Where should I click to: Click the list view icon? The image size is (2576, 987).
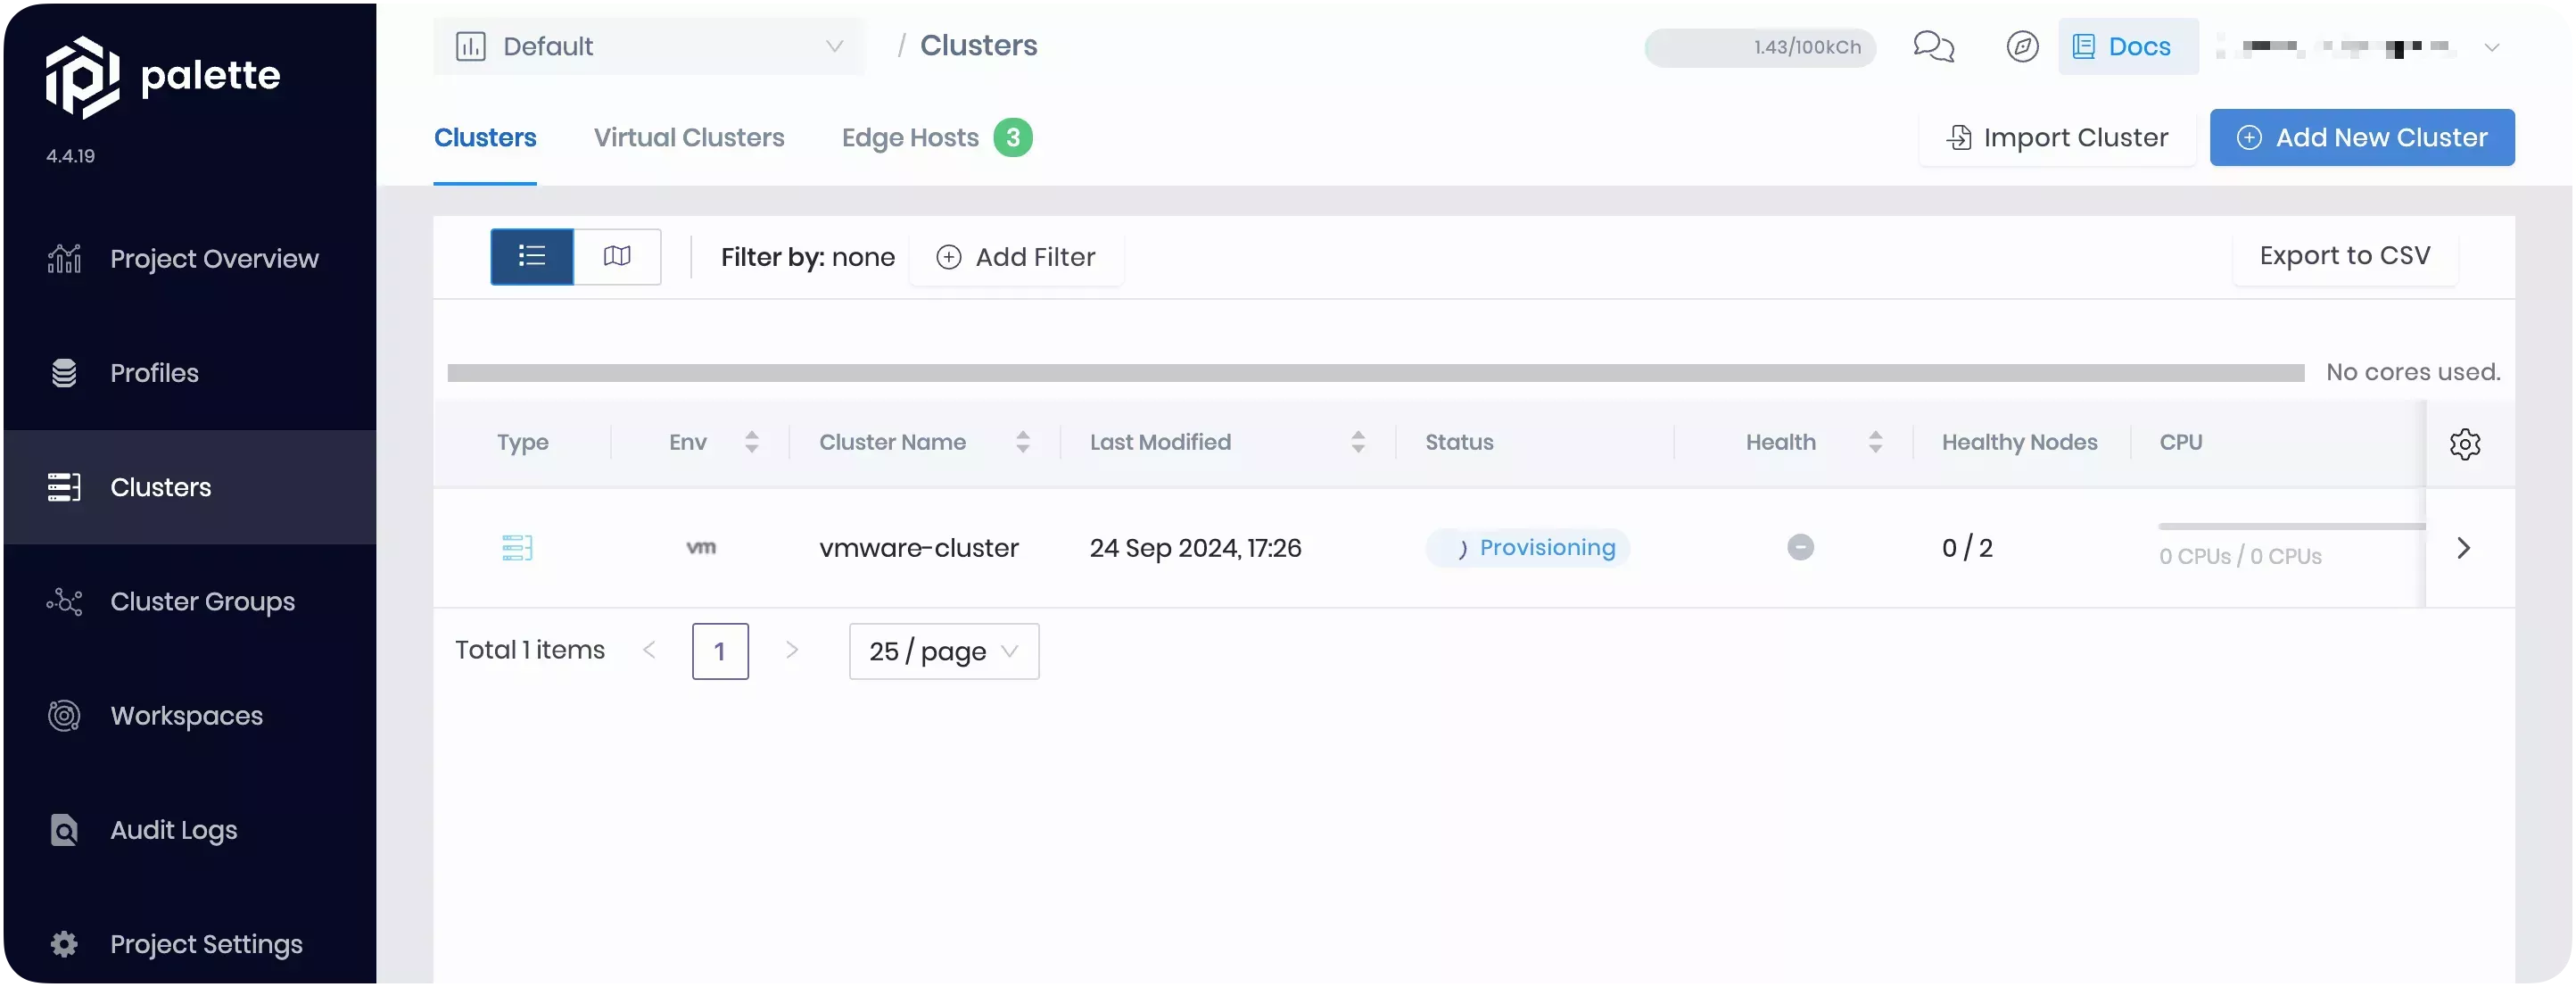coord(531,255)
